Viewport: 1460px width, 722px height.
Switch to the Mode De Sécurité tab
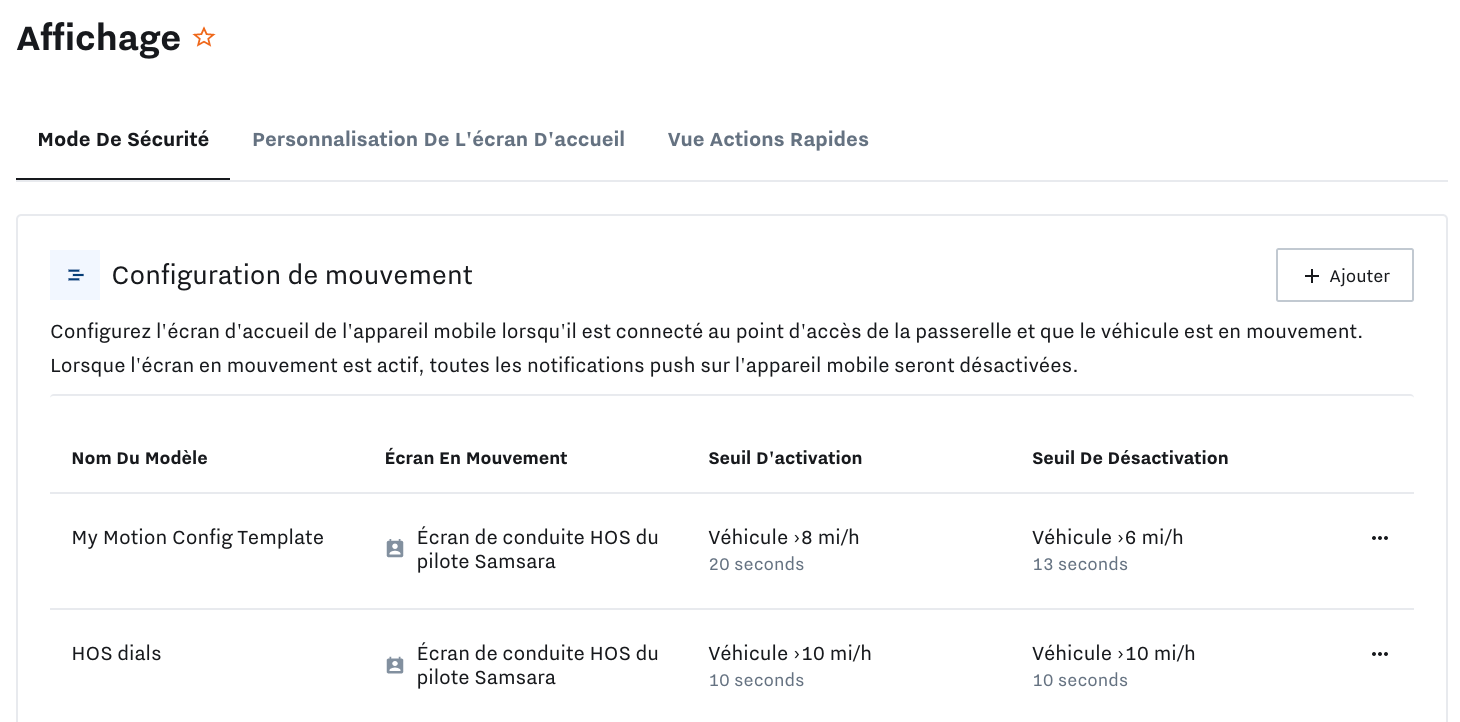point(122,139)
